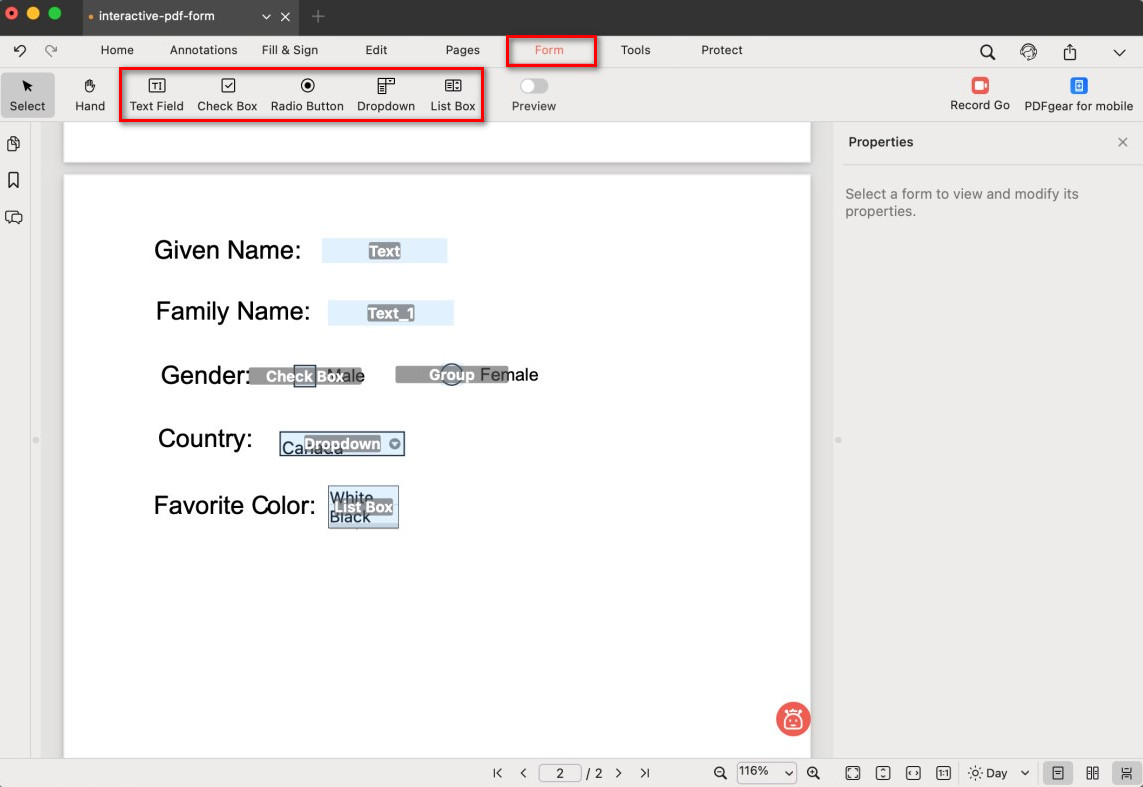The width and height of the screenshot is (1143, 787).
Task: Click the Male check box field
Action: (305, 376)
